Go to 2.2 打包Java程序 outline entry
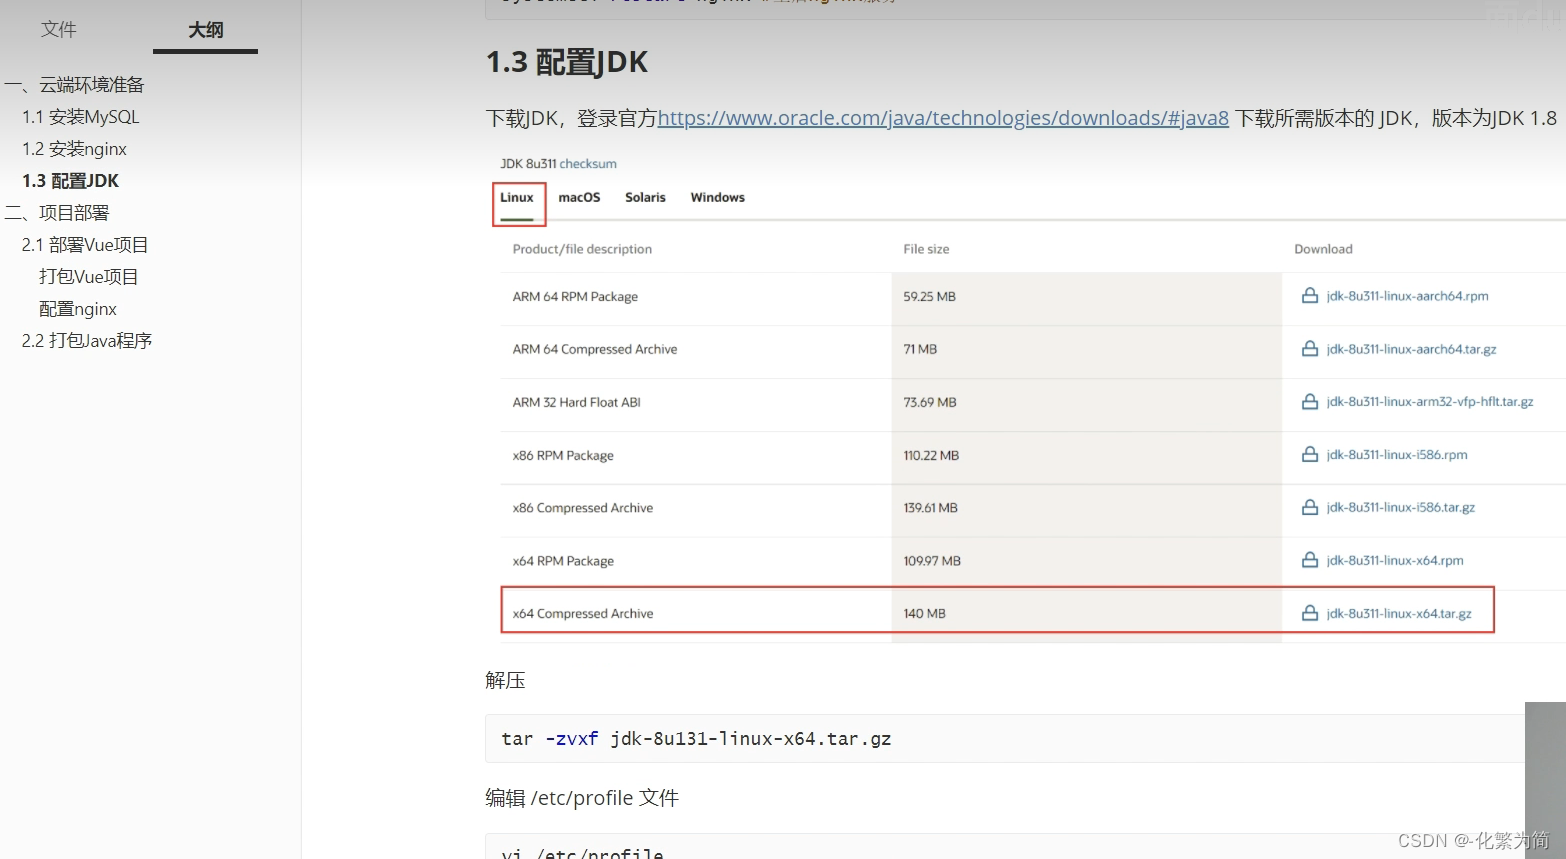Image resolution: width=1566 pixels, height=859 pixels. (x=87, y=341)
